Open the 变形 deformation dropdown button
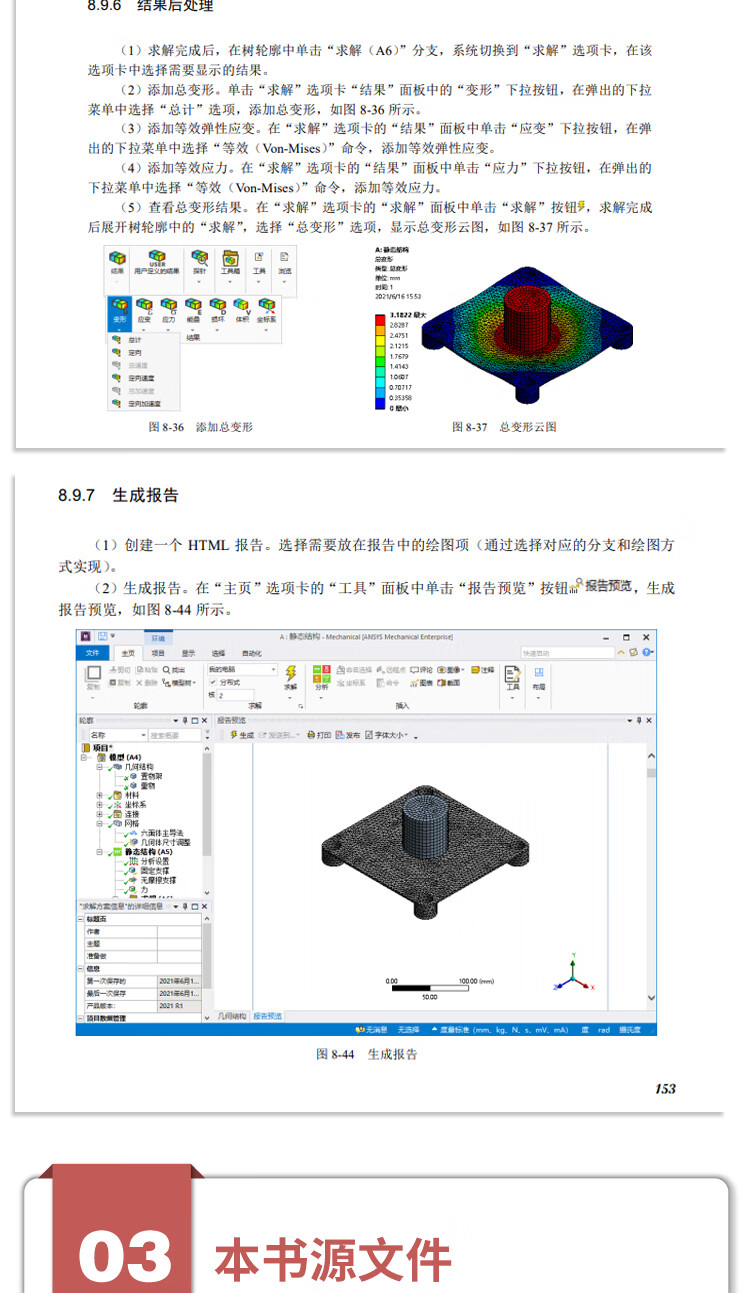 (119, 313)
